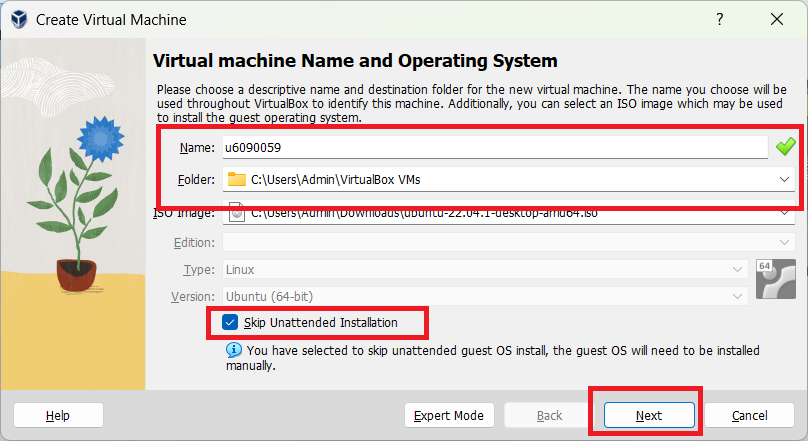
Task: Click the Help button
Action: tap(58, 415)
